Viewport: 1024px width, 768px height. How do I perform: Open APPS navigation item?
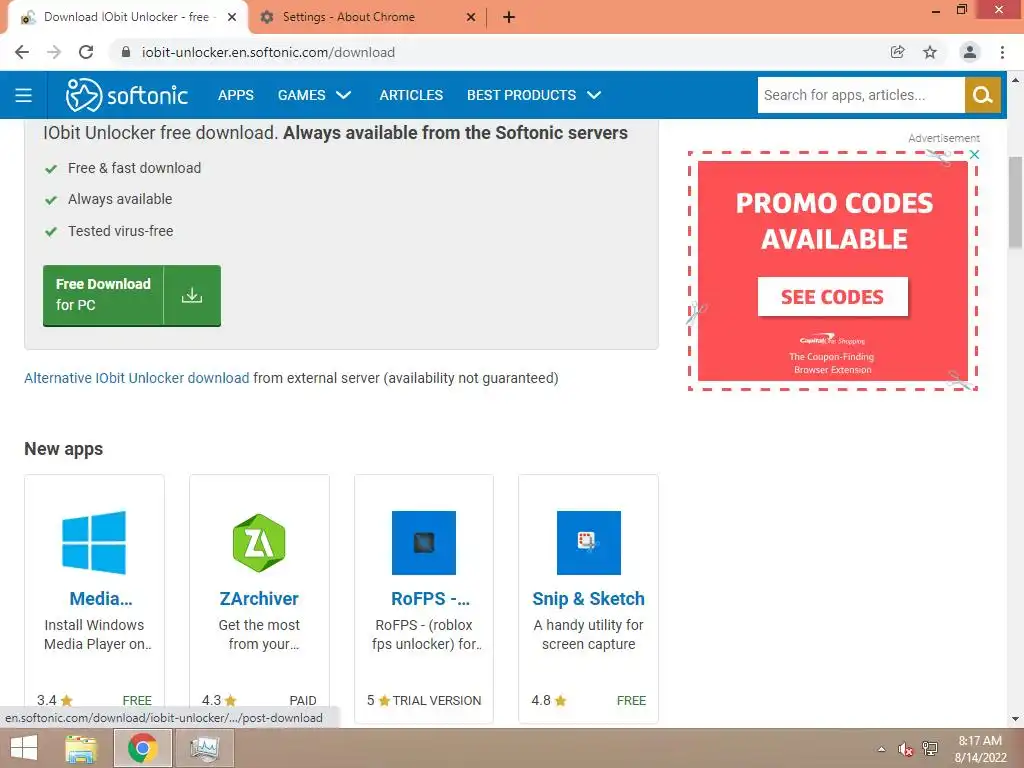236,95
